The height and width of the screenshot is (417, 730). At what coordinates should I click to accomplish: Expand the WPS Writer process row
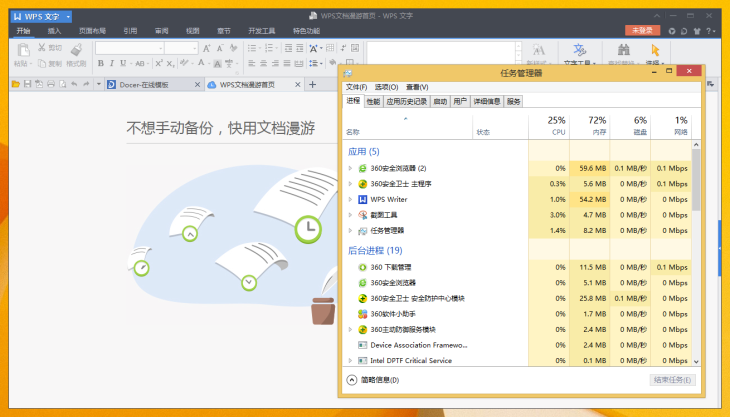pos(351,199)
